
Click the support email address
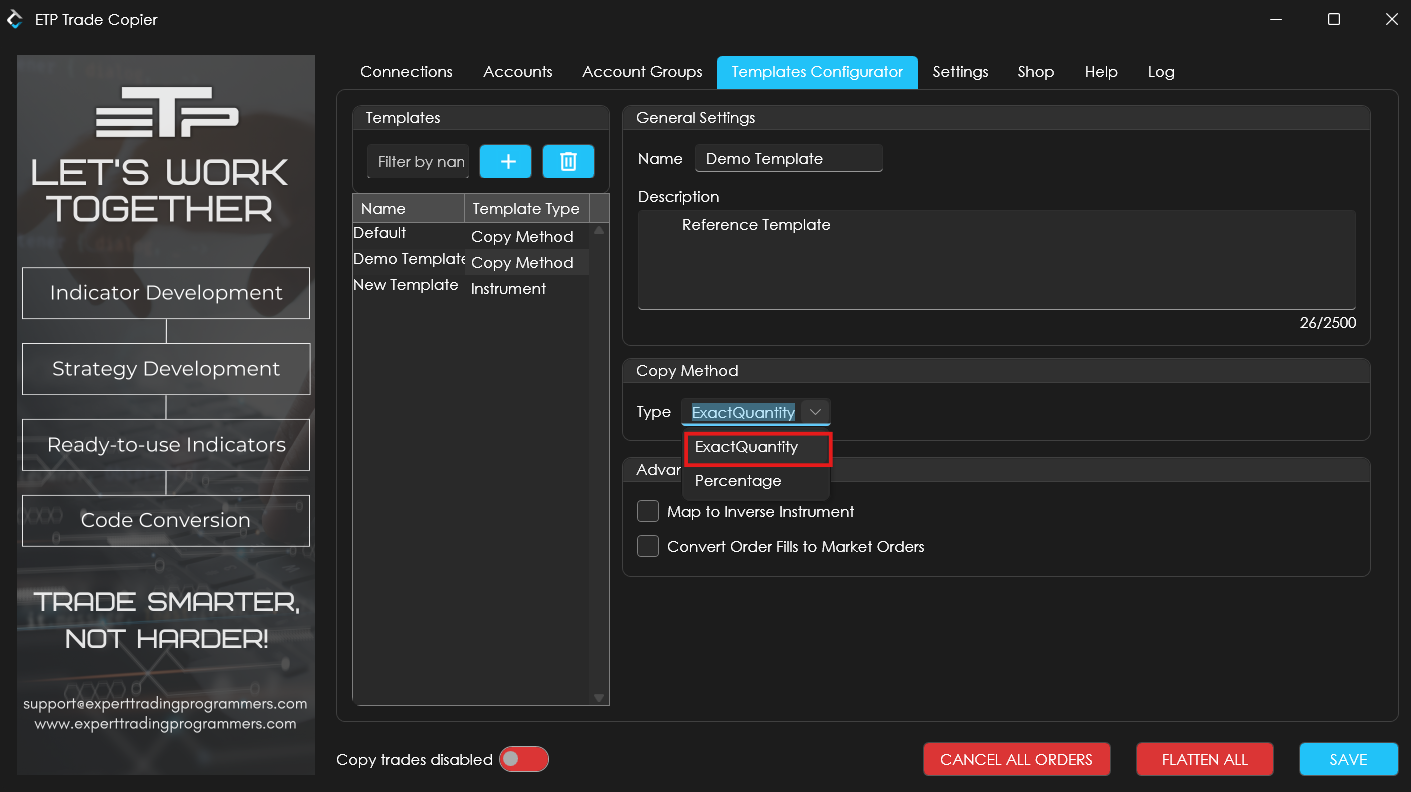point(165,703)
